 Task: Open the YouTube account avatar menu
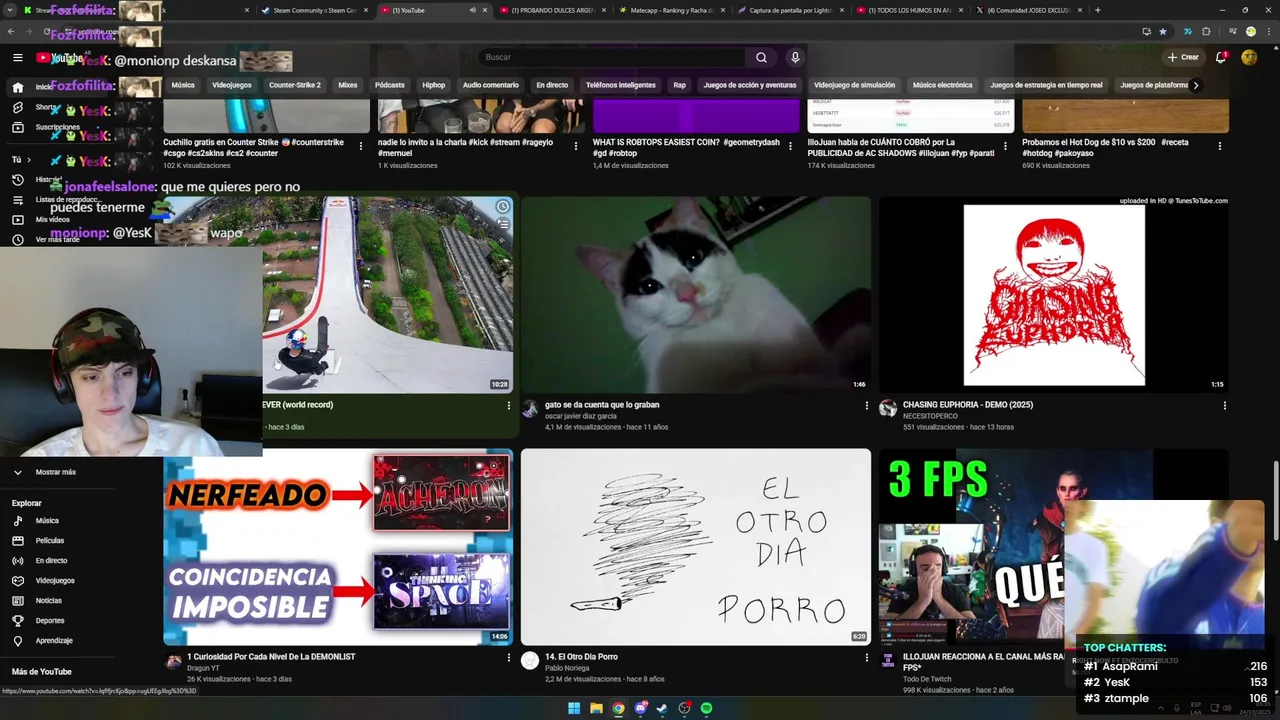click(x=1249, y=57)
